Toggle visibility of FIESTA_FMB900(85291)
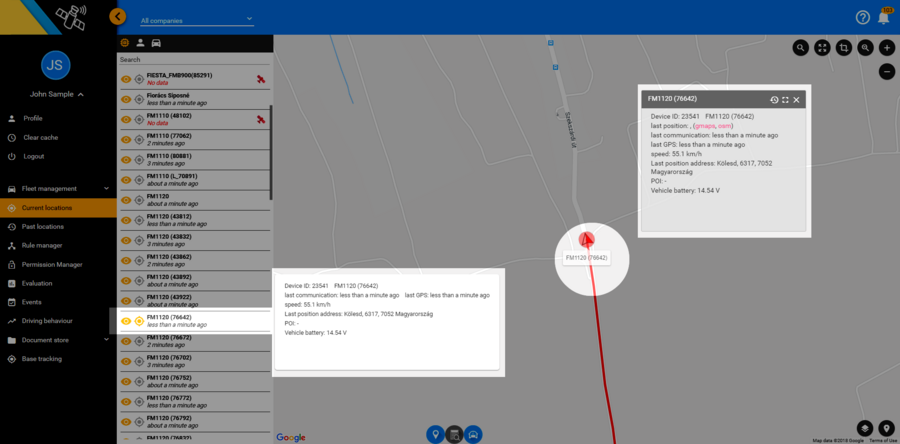Image resolution: width=900 pixels, height=444 pixels. click(126, 79)
